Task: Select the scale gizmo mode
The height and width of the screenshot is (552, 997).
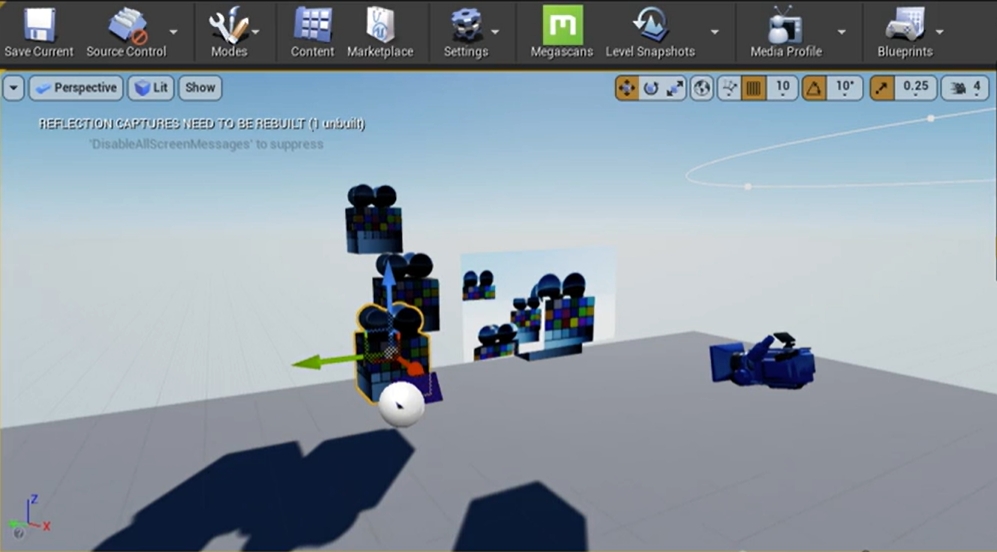Action: pyautogui.click(x=675, y=88)
